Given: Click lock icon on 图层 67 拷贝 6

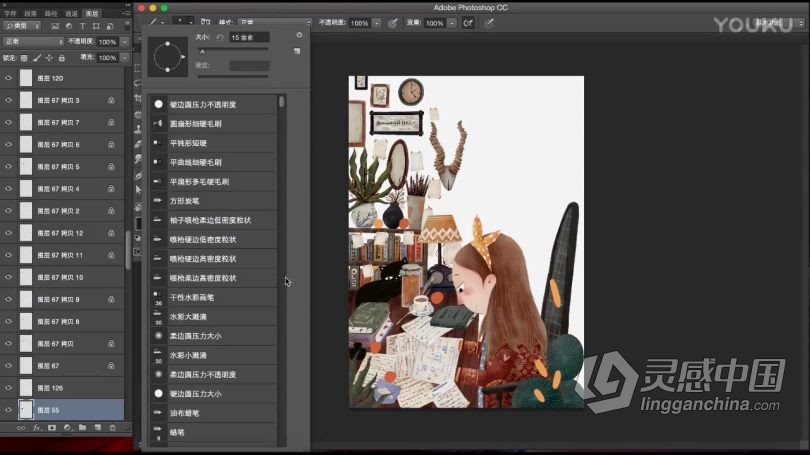Looking at the screenshot, I should pos(111,145).
